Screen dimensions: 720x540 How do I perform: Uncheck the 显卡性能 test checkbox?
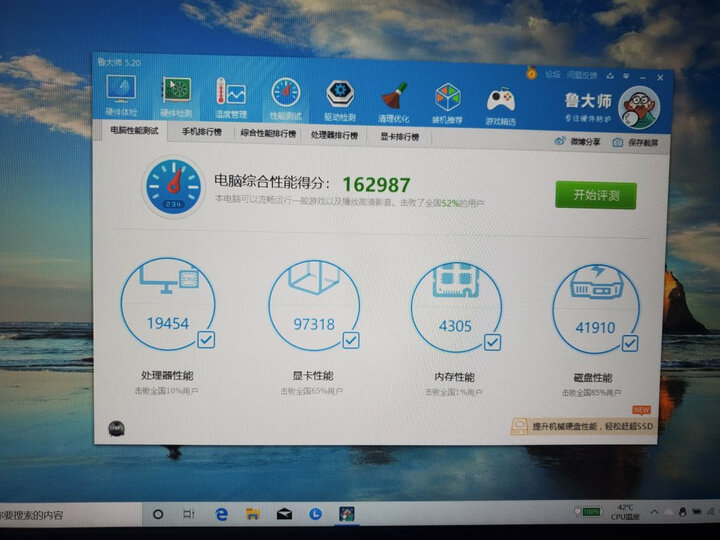(351, 340)
